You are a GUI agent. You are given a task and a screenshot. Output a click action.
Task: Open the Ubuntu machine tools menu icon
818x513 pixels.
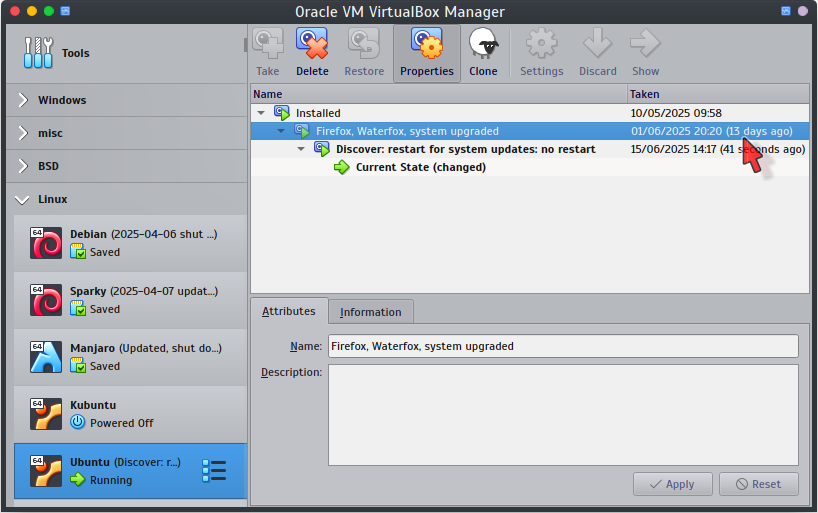pyautogui.click(x=214, y=471)
